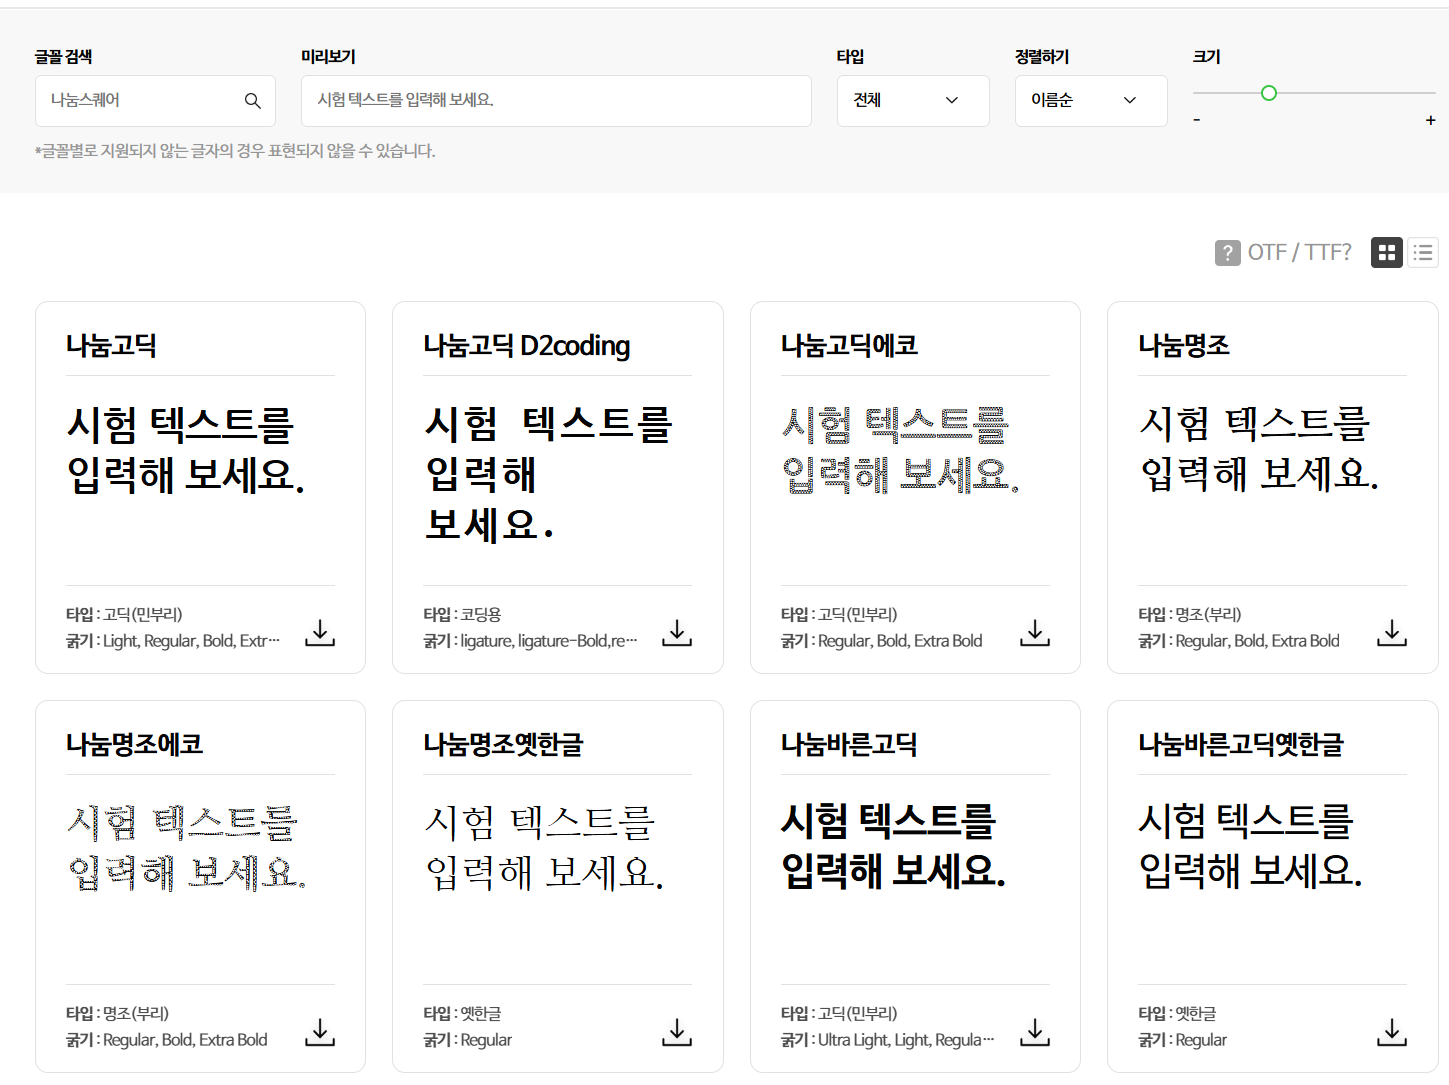Open the 나눔바른고딕 card title

[849, 745]
